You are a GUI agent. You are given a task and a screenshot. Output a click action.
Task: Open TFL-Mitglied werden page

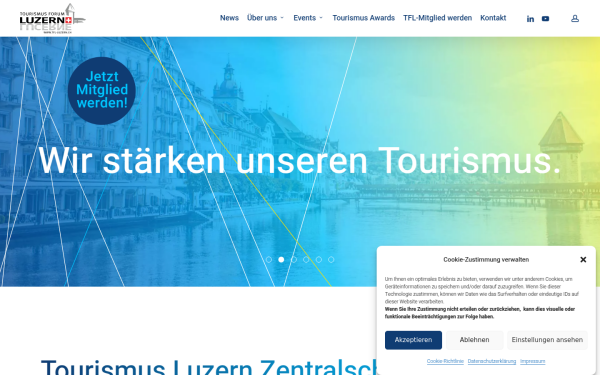coord(437,18)
